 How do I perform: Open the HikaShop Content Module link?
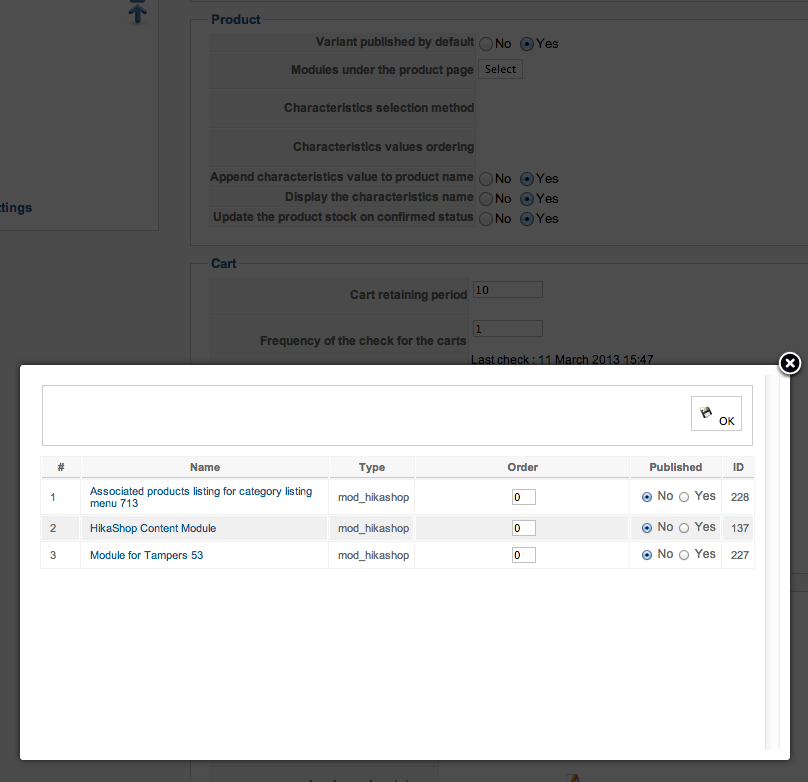(x=153, y=528)
